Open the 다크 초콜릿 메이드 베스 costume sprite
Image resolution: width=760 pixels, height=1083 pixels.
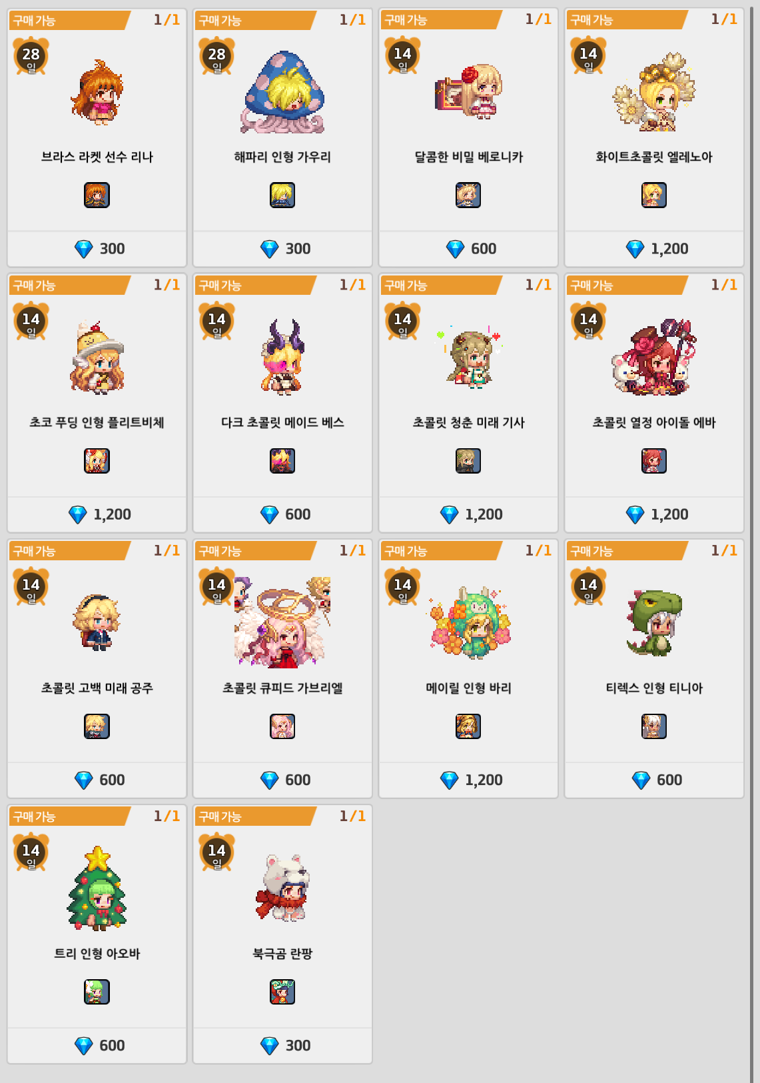click(282, 356)
